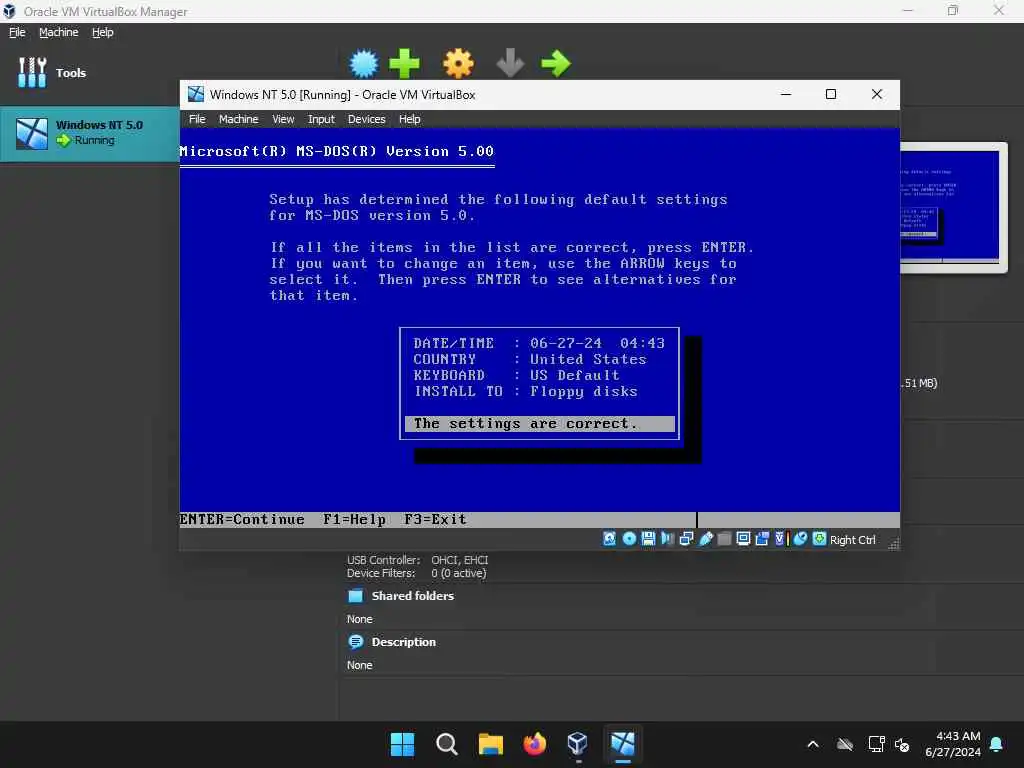Screen dimensions: 1024x768
Task: Click the recording status bar icon
Action: coord(761,539)
